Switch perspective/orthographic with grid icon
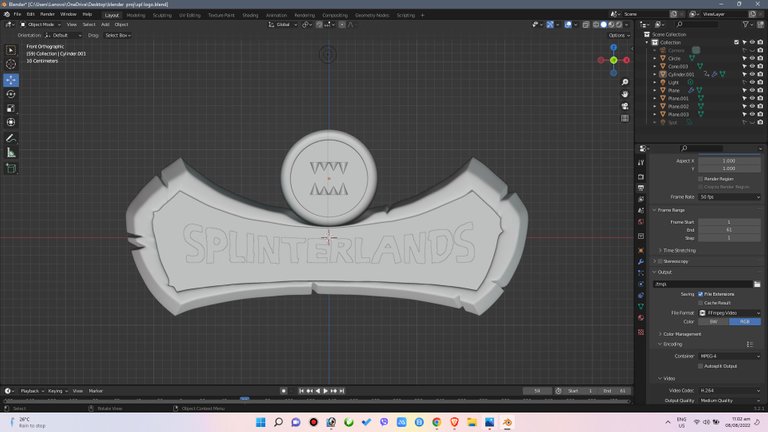 pyautogui.click(x=624, y=119)
